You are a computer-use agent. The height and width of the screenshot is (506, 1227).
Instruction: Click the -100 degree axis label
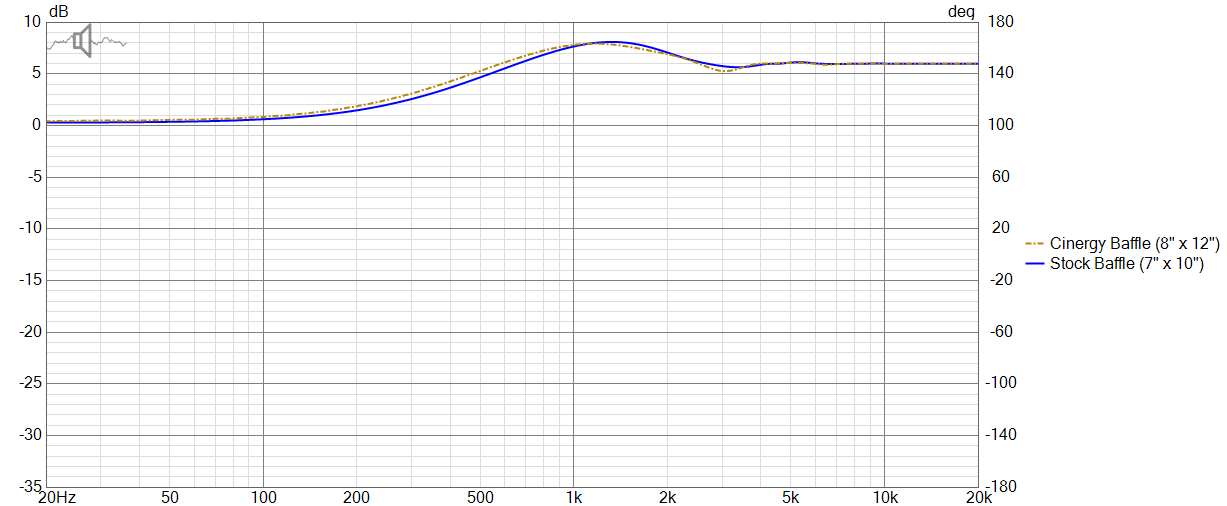[x=1001, y=383]
